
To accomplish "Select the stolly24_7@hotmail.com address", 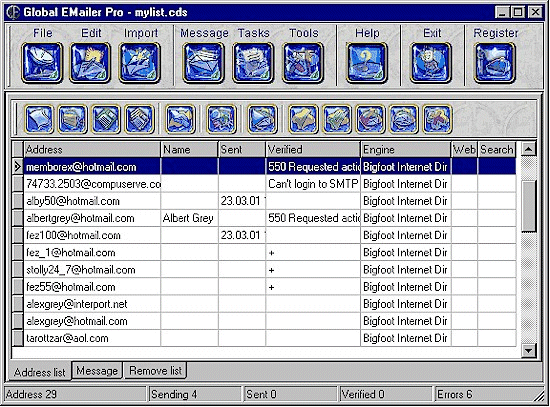I will click(92, 270).
